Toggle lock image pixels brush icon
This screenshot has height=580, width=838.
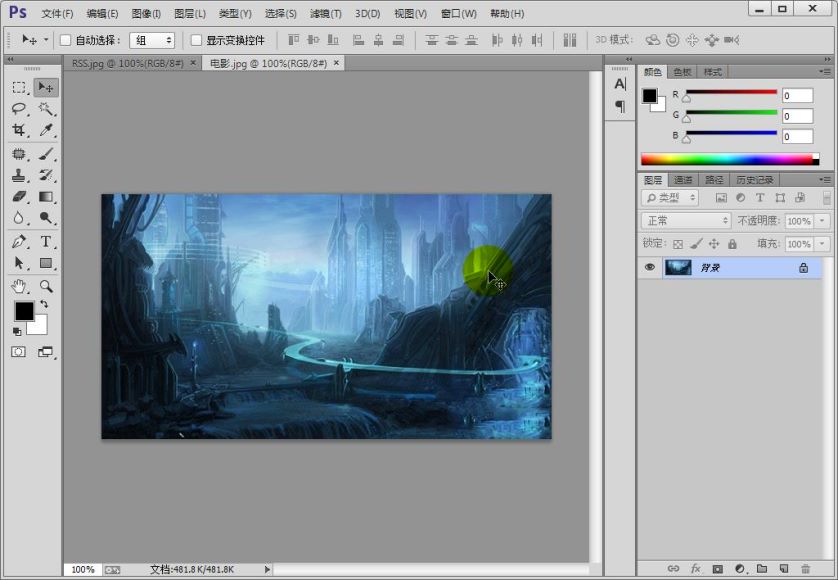(x=696, y=244)
